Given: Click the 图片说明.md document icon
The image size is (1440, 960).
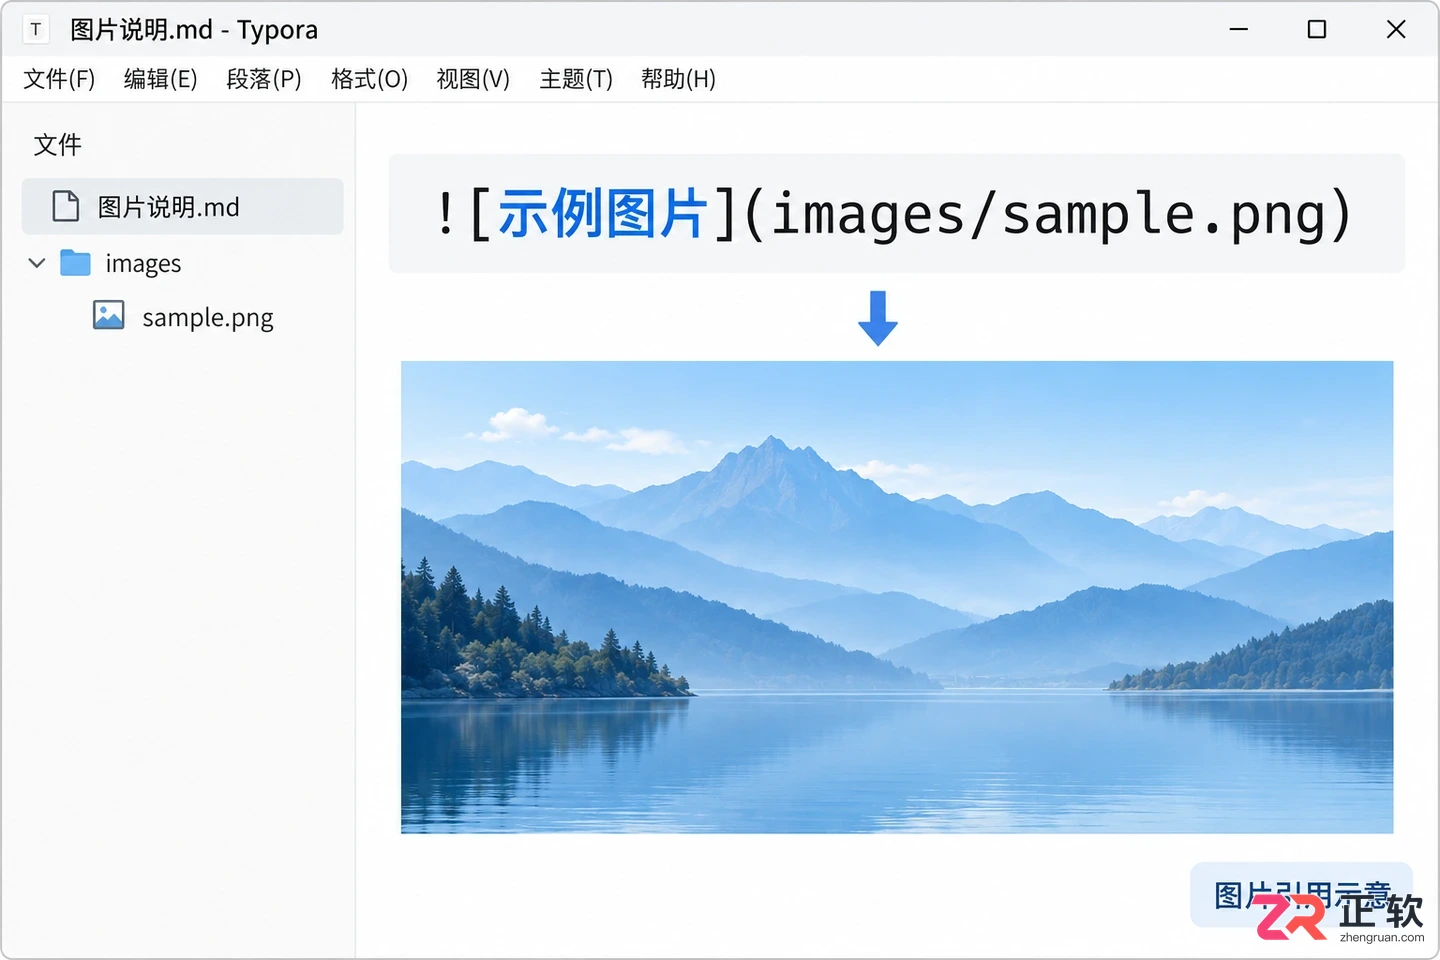Looking at the screenshot, I should [x=66, y=206].
